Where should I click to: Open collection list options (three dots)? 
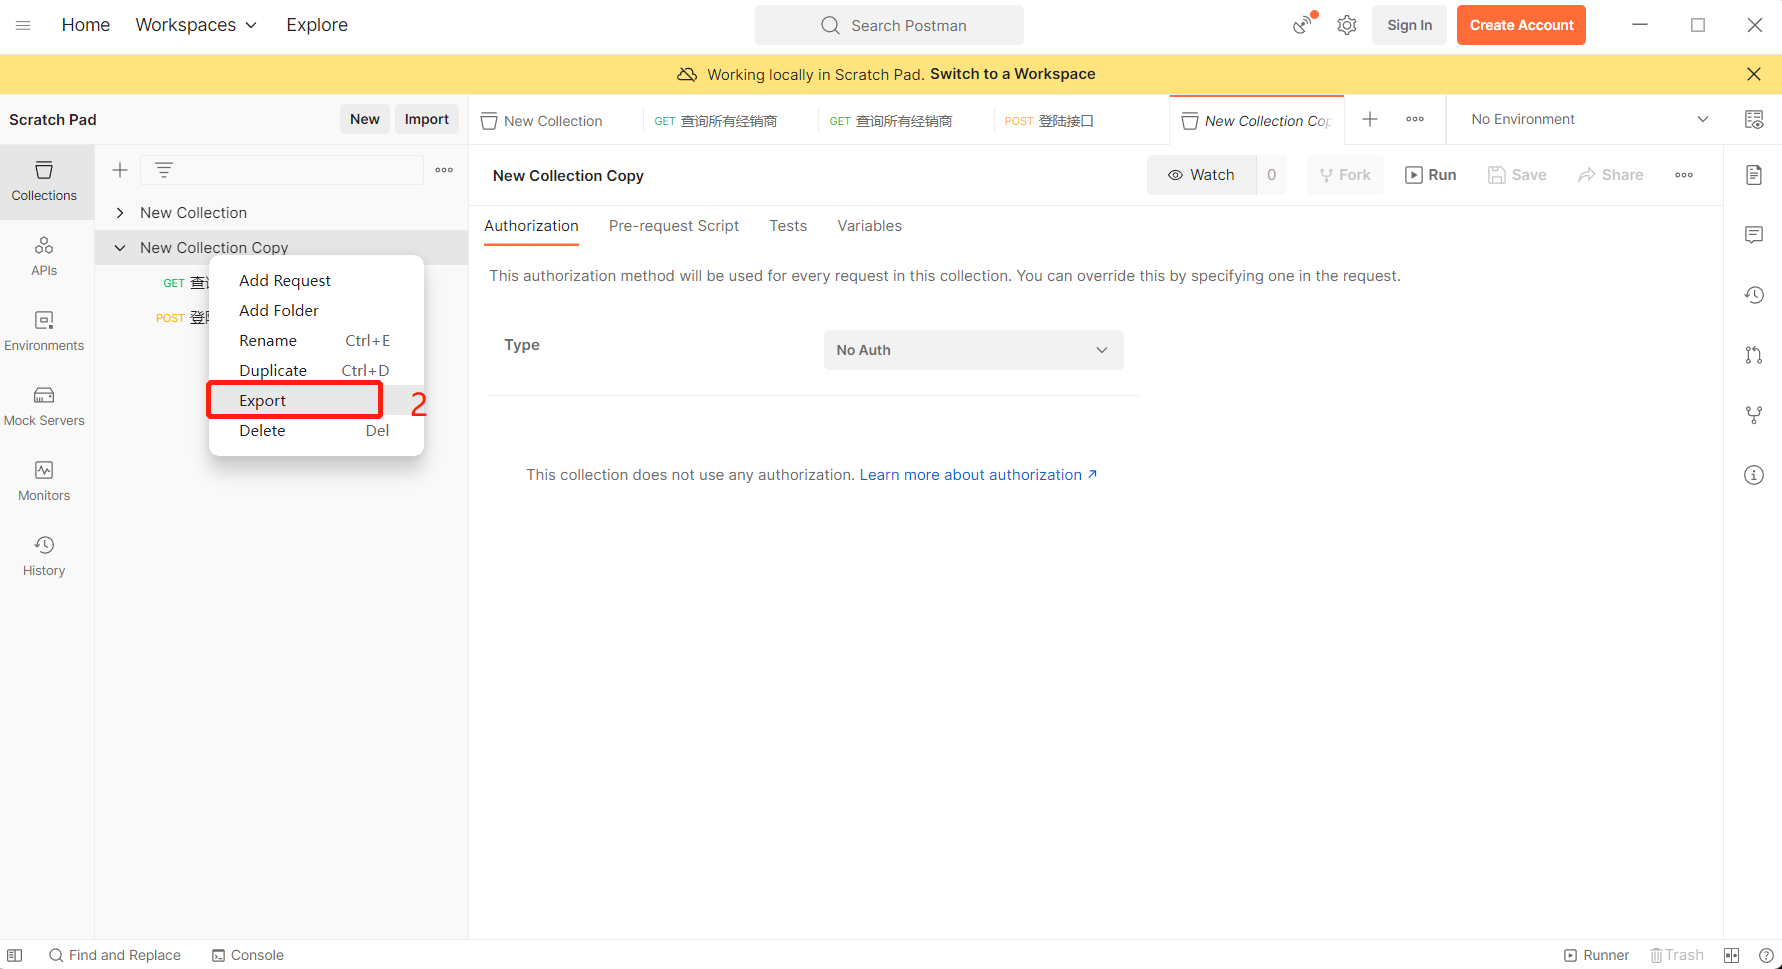(444, 170)
